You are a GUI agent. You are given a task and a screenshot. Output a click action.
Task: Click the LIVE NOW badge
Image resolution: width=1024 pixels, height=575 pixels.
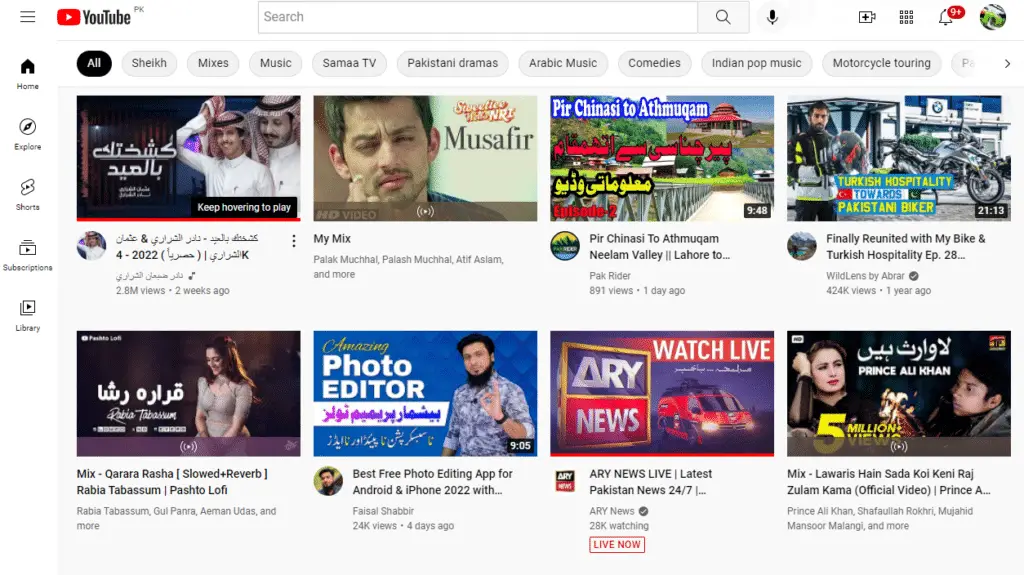click(x=617, y=544)
